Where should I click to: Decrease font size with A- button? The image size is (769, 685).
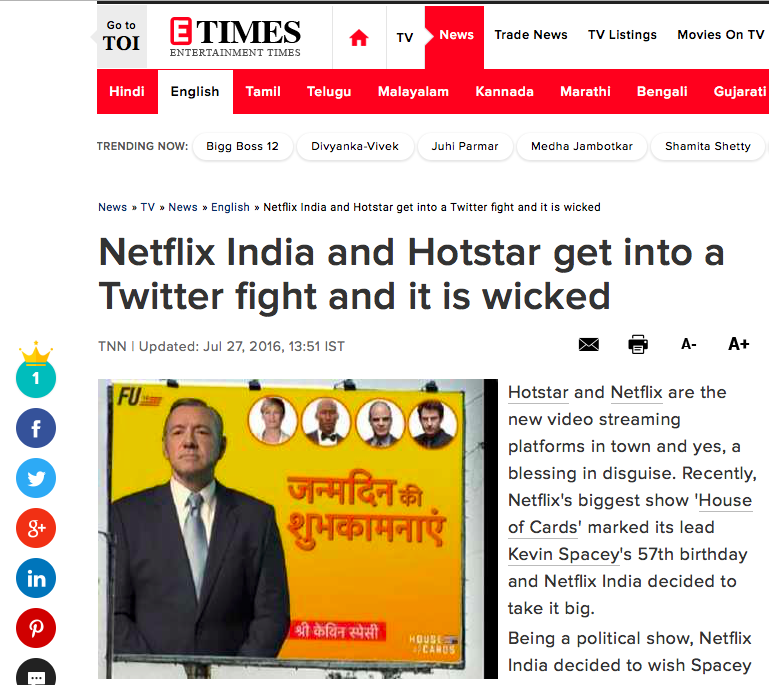689,344
